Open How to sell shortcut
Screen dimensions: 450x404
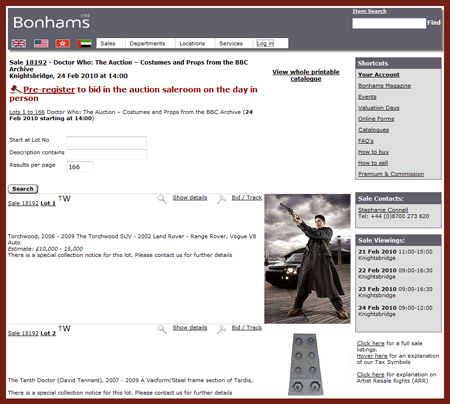373,163
